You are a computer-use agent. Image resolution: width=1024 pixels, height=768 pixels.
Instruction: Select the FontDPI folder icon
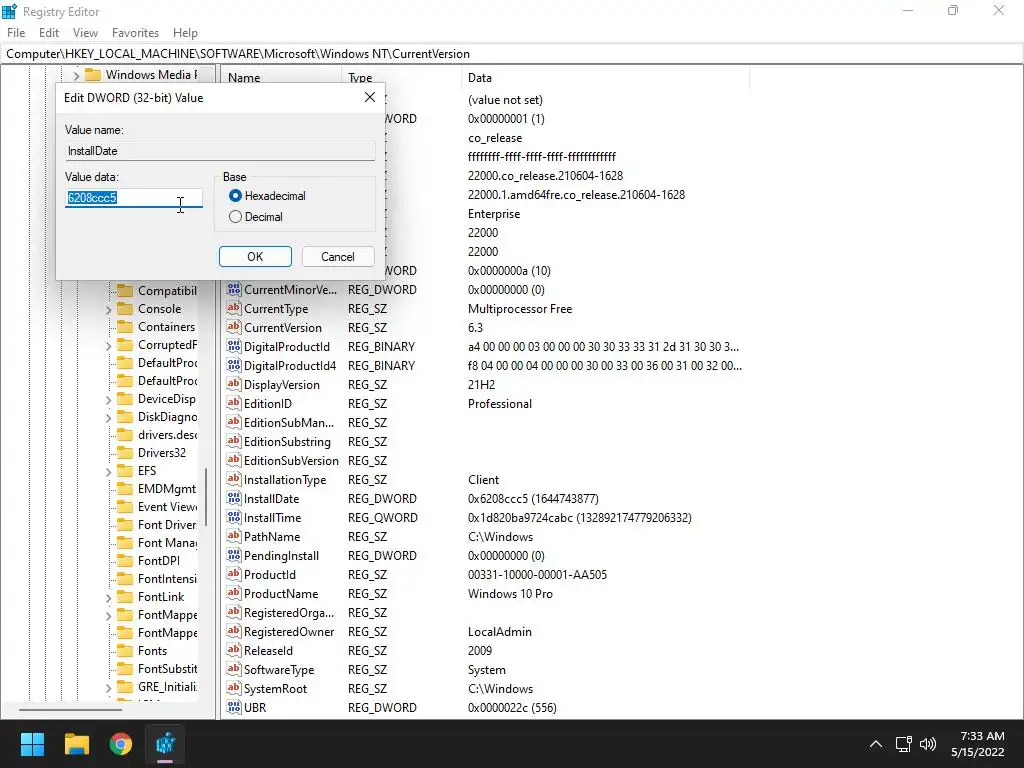(125, 560)
